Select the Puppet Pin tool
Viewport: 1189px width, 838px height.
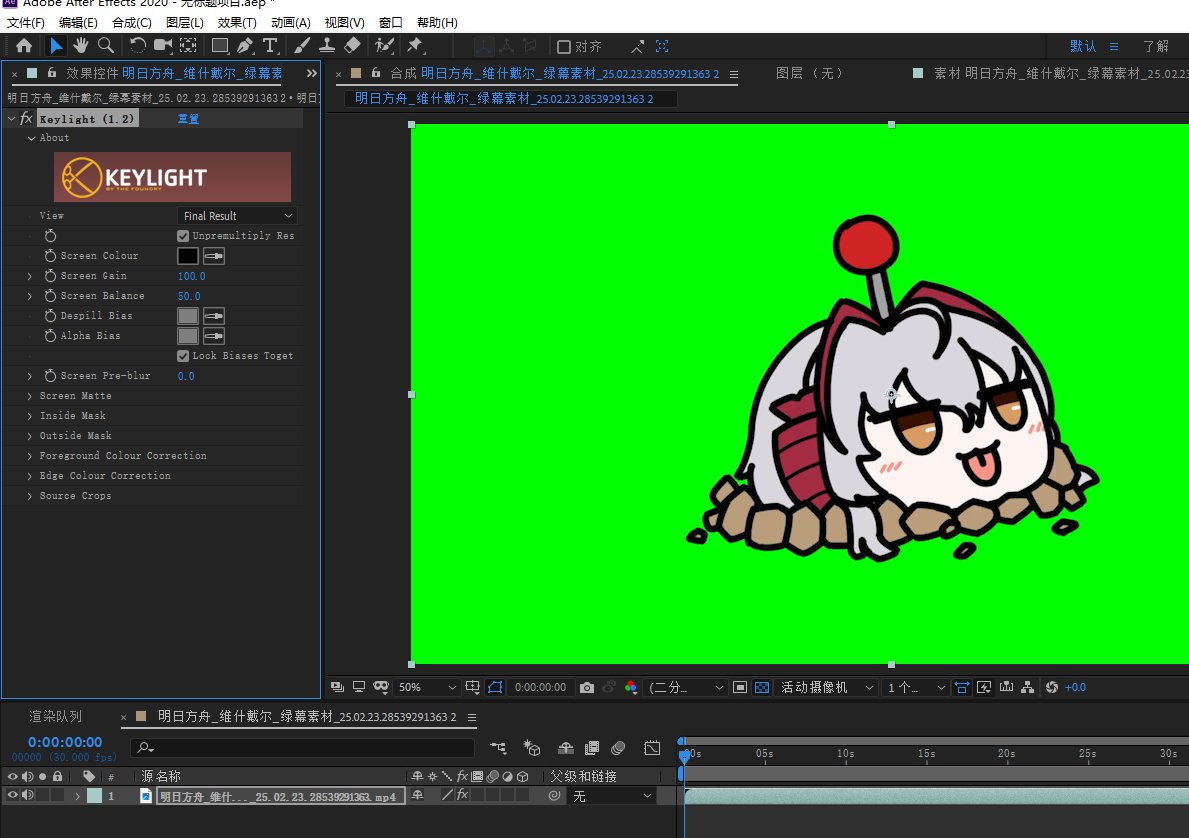pos(415,46)
